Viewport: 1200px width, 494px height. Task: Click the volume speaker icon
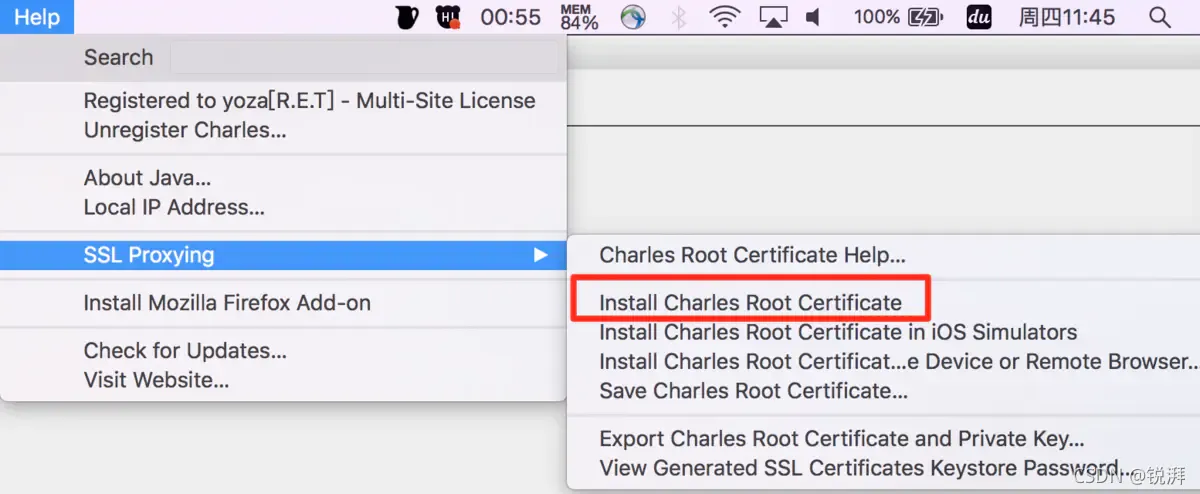click(813, 17)
